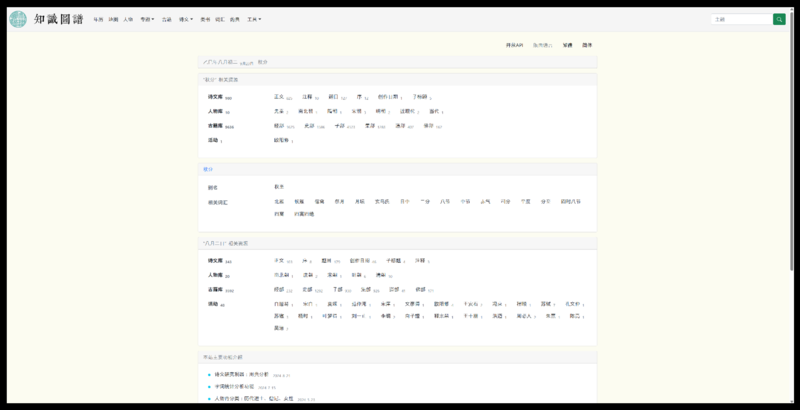The height and width of the screenshot is (410, 800).
Task: Select 史部 under 秋分 古籍库
Action: pyautogui.click(x=309, y=126)
